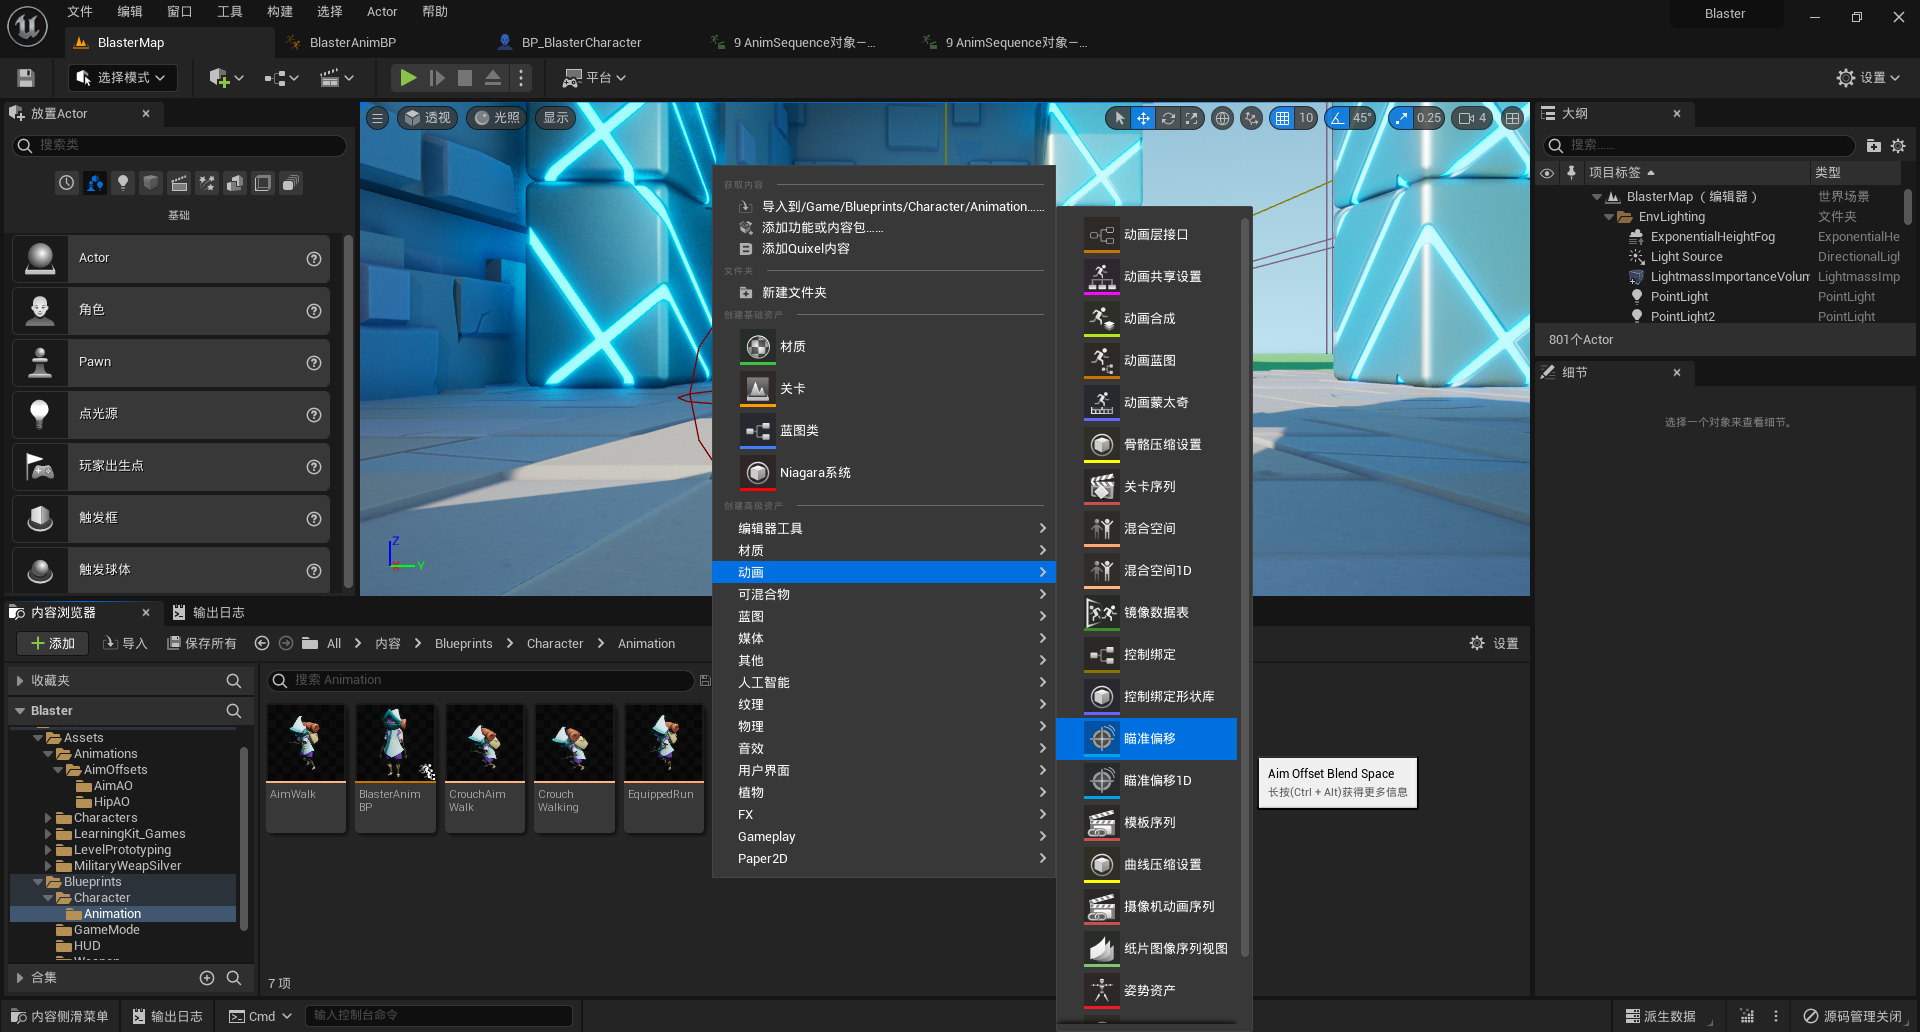Choose the Control Rig asset icon

pos(1102,654)
